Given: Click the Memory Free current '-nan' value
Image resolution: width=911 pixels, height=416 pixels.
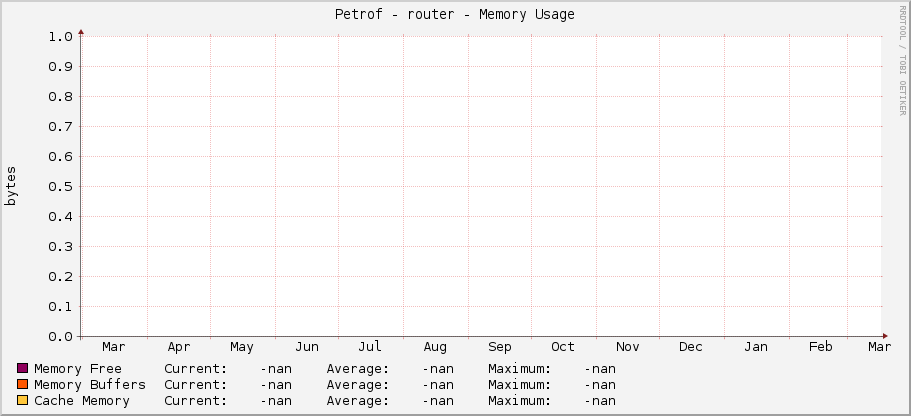Looking at the screenshot, I should [x=276, y=368].
